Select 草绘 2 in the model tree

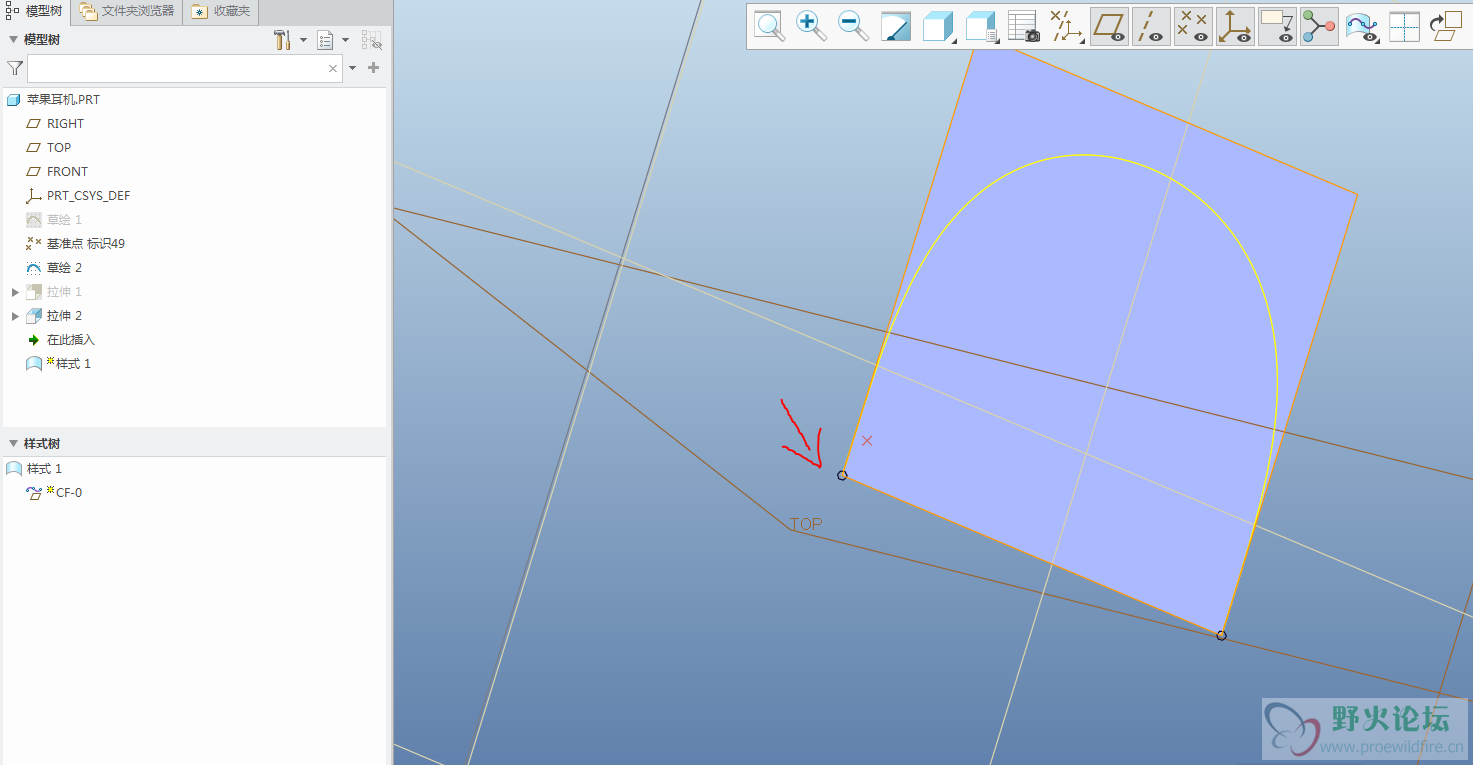[x=64, y=268]
